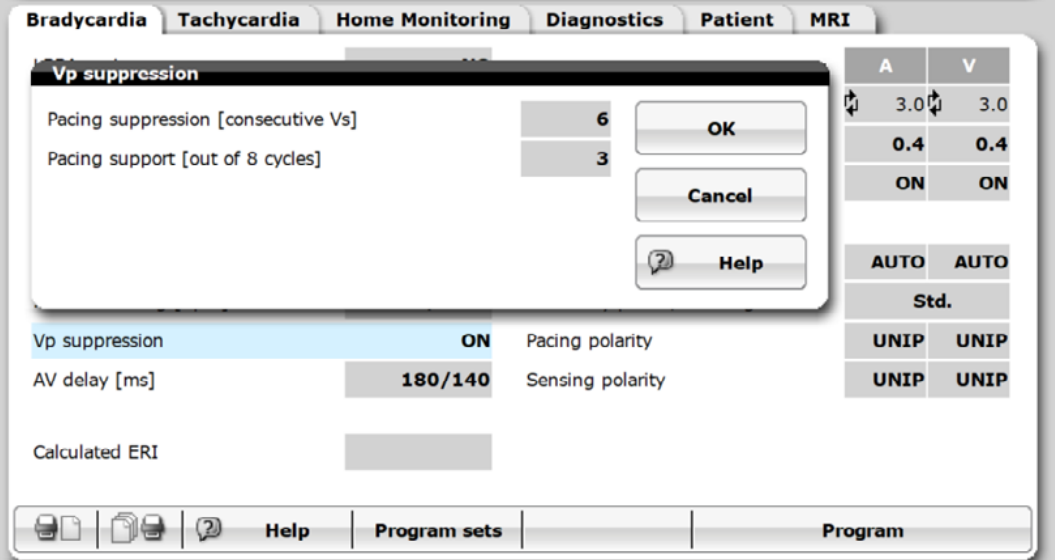This screenshot has height=560, width=1055.
Task: Click the Calculated ERI field
Action: (418, 452)
